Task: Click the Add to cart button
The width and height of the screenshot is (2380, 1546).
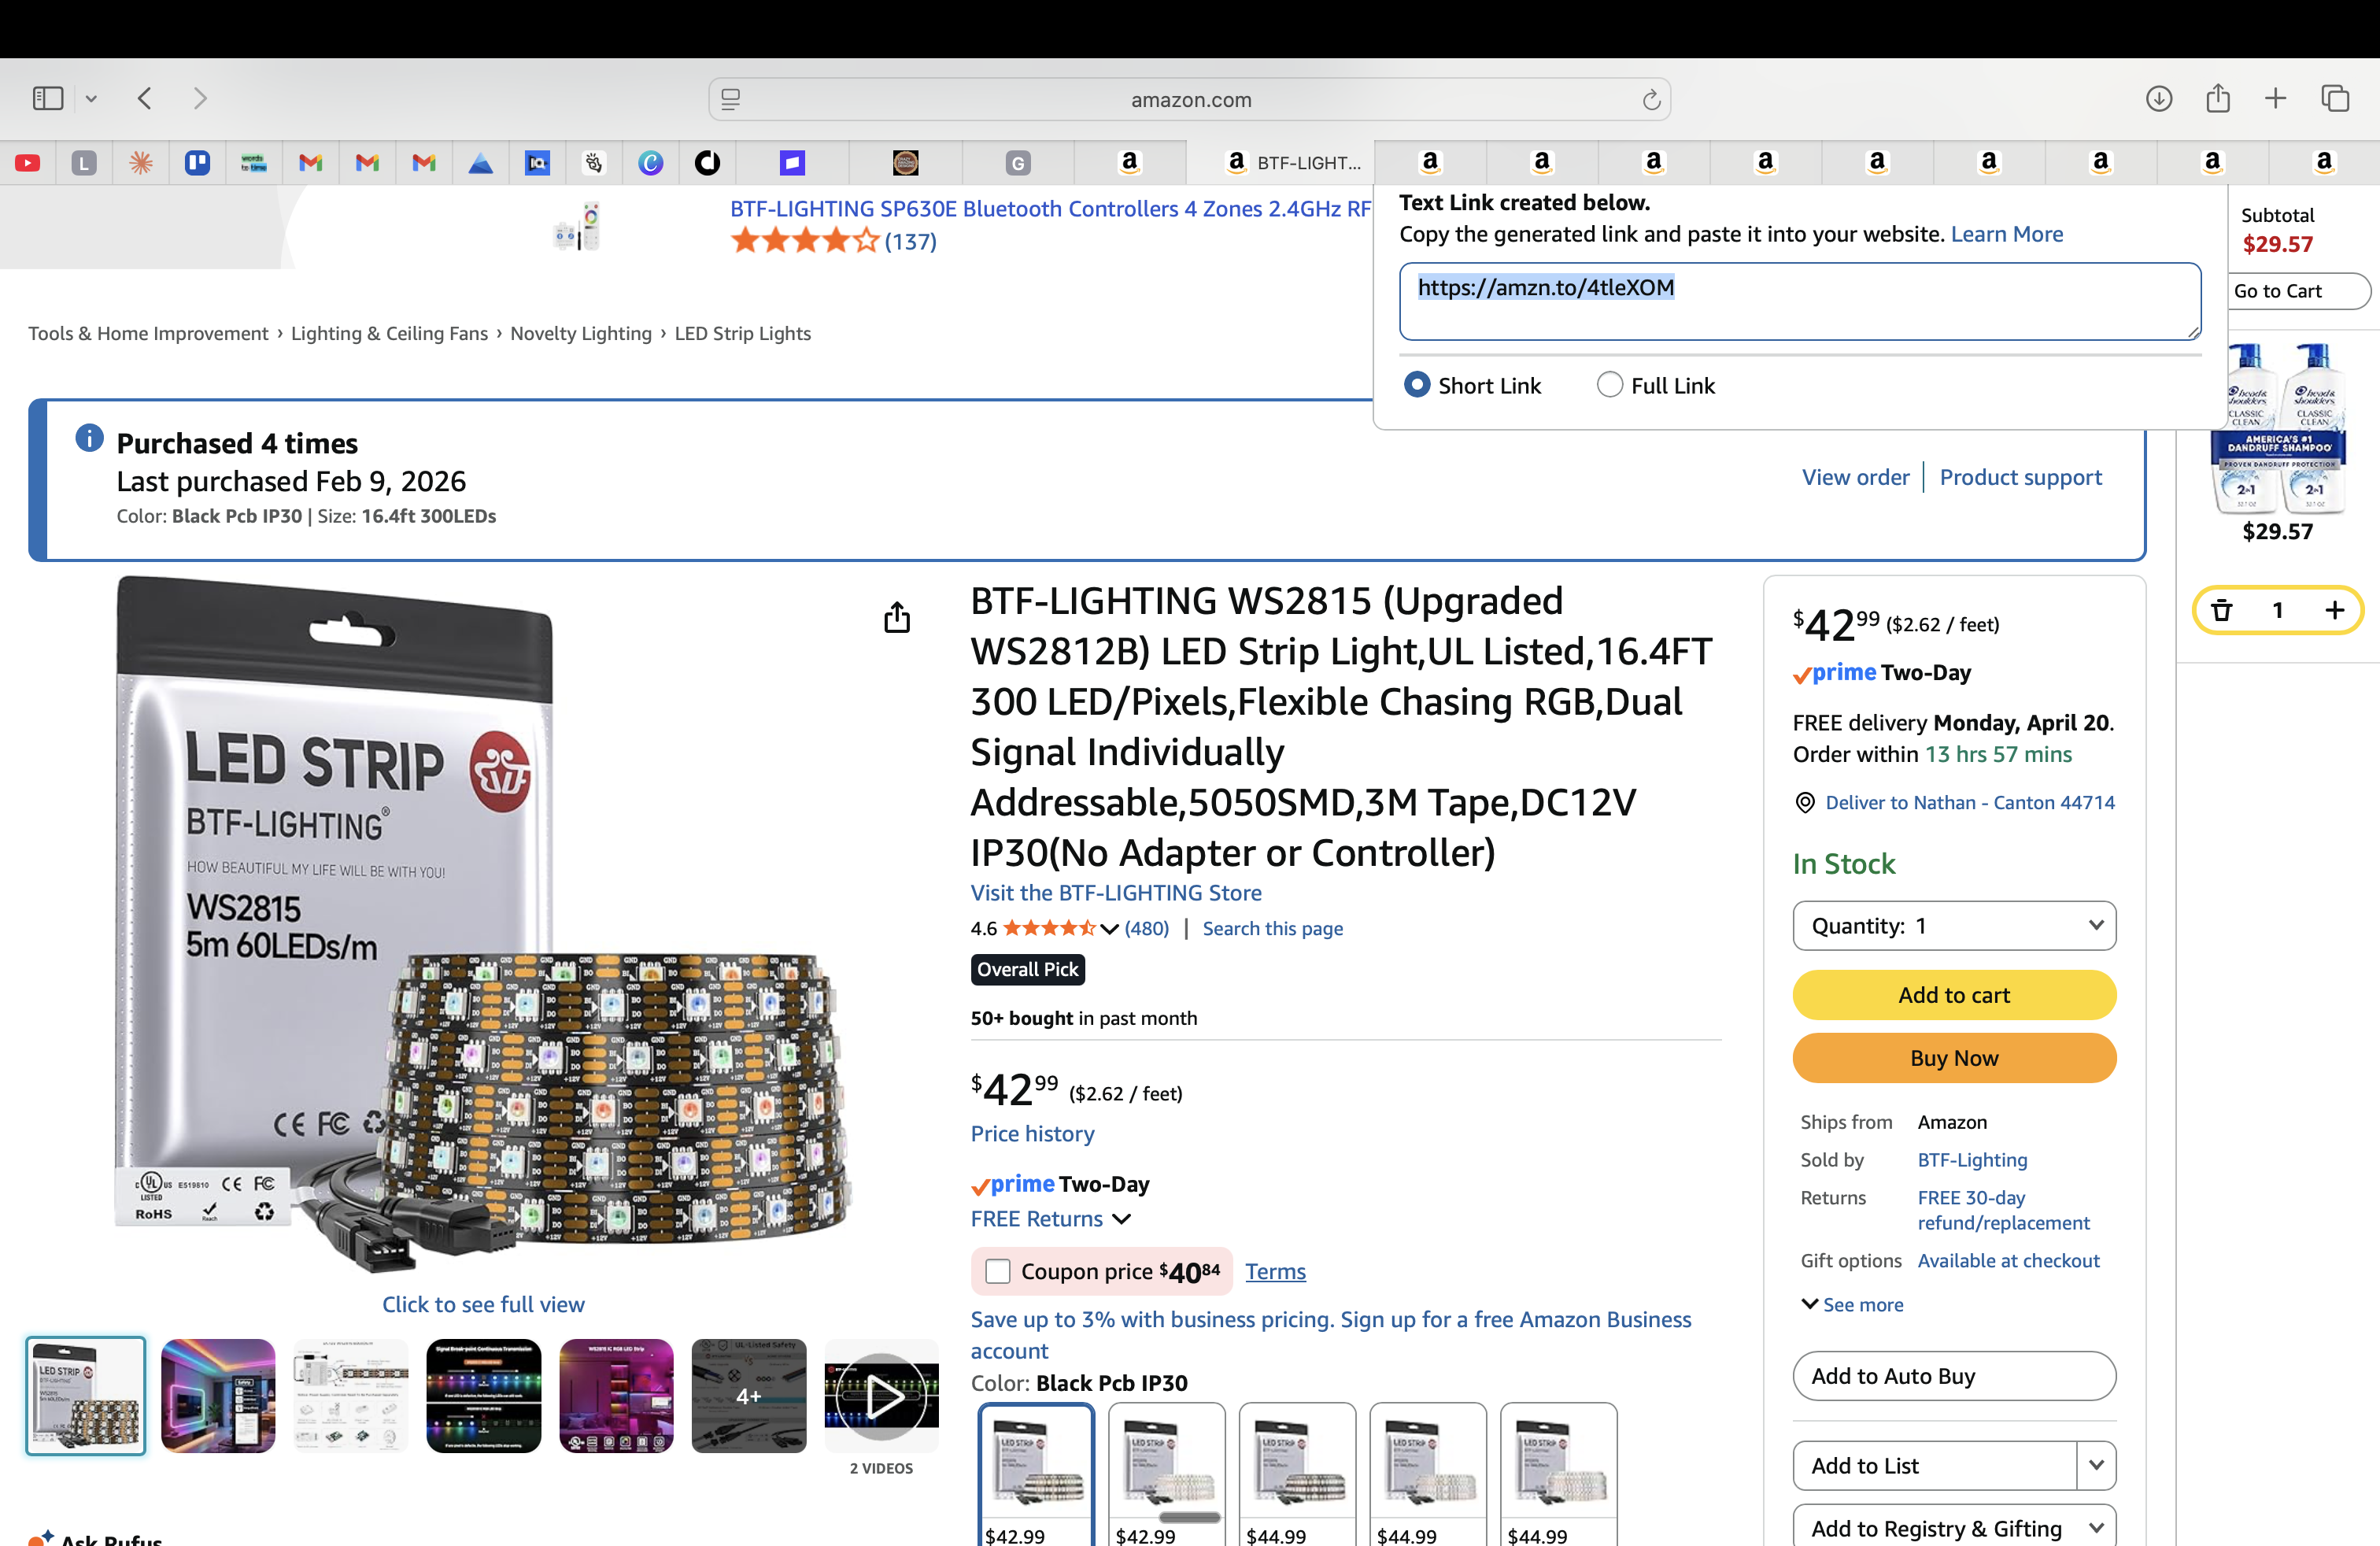Action: [1954, 994]
